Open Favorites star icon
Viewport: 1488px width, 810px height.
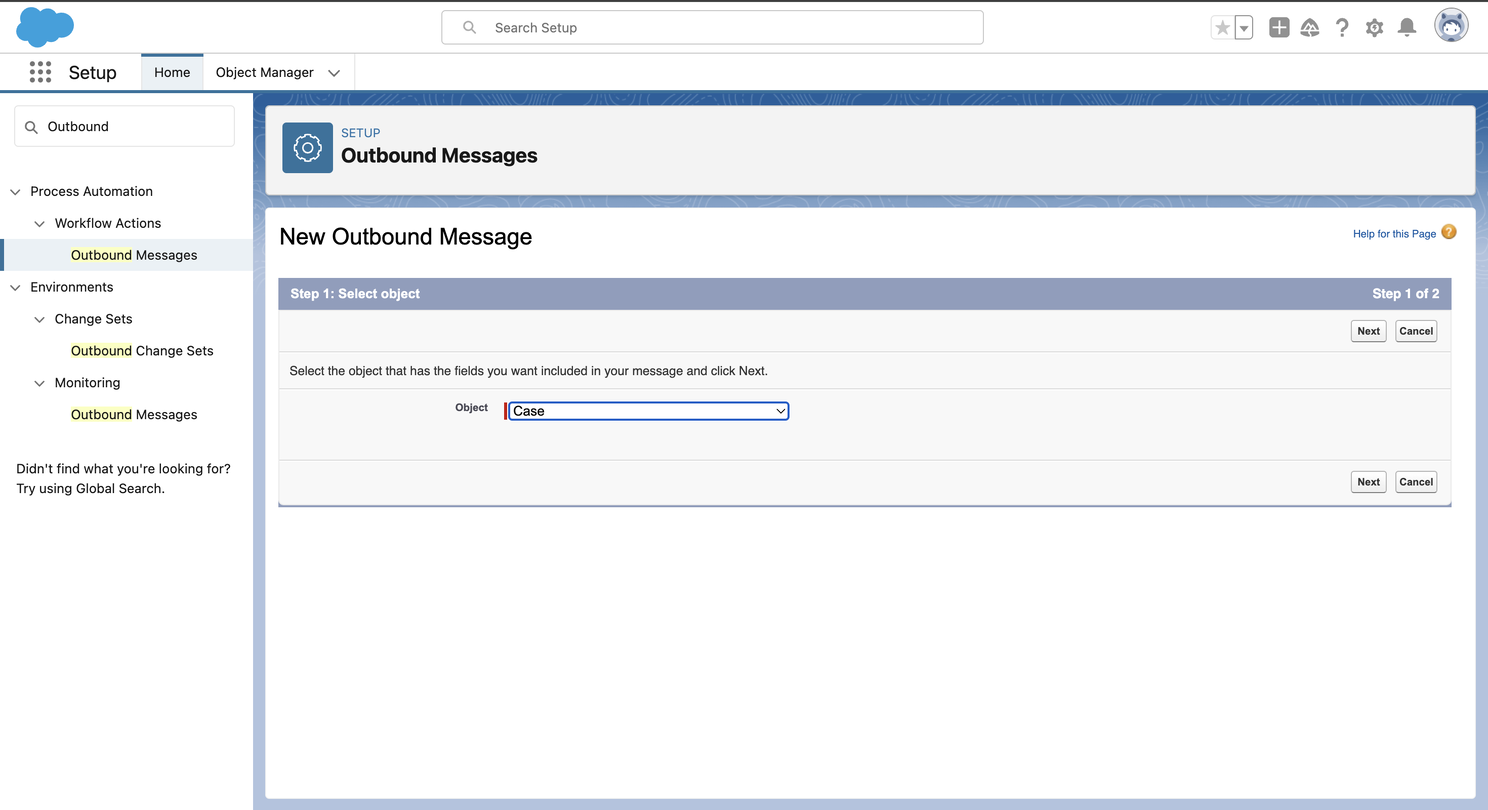pos(1222,28)
